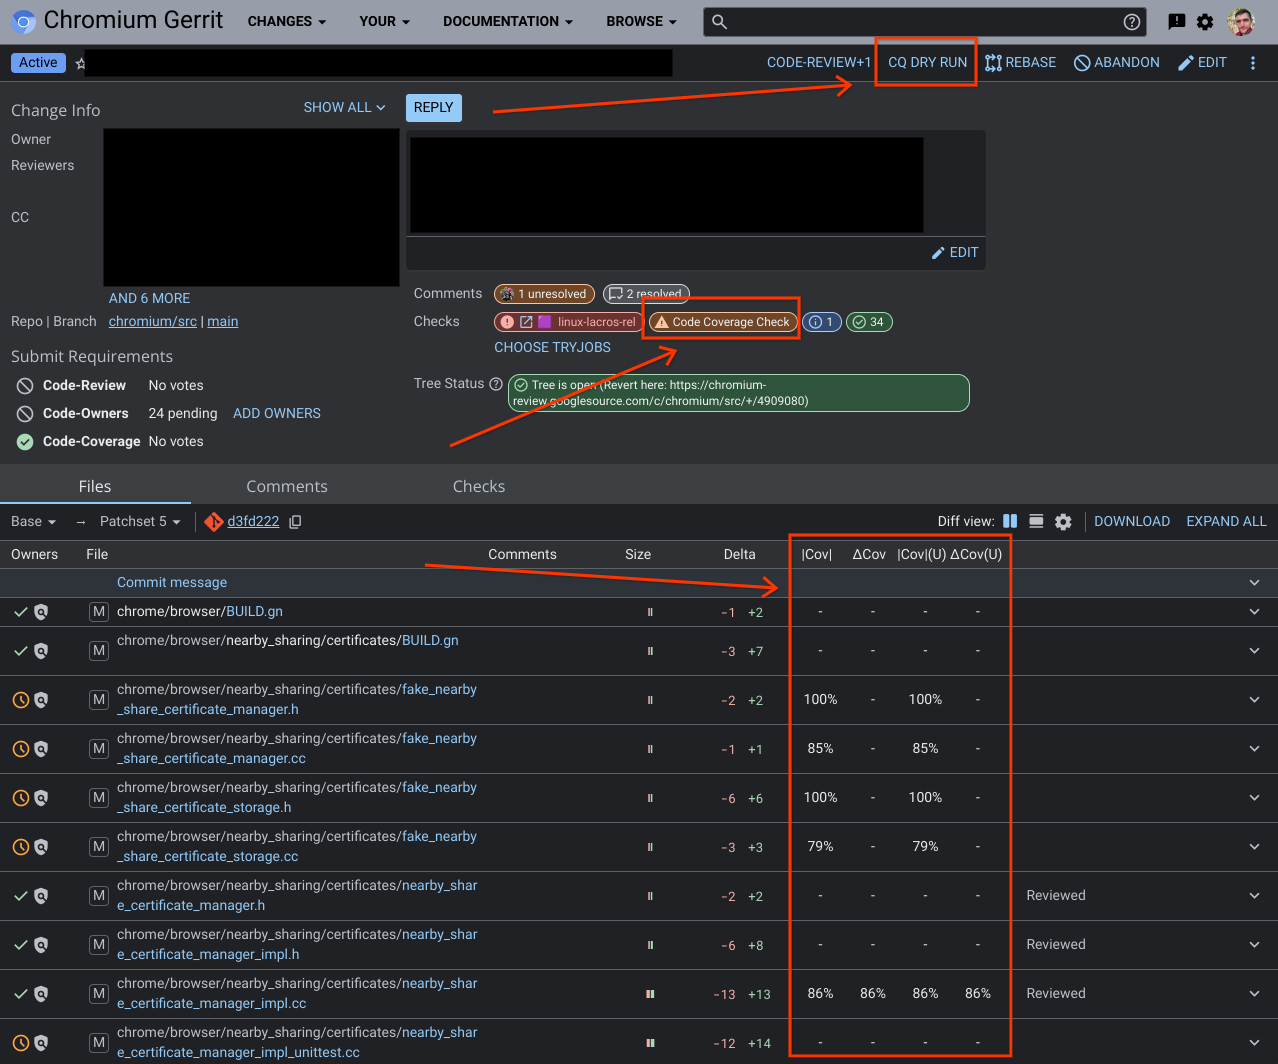Switch to the Checks tab
The width and height of the screenshot is (1278, 1064).
click(478, 486)
